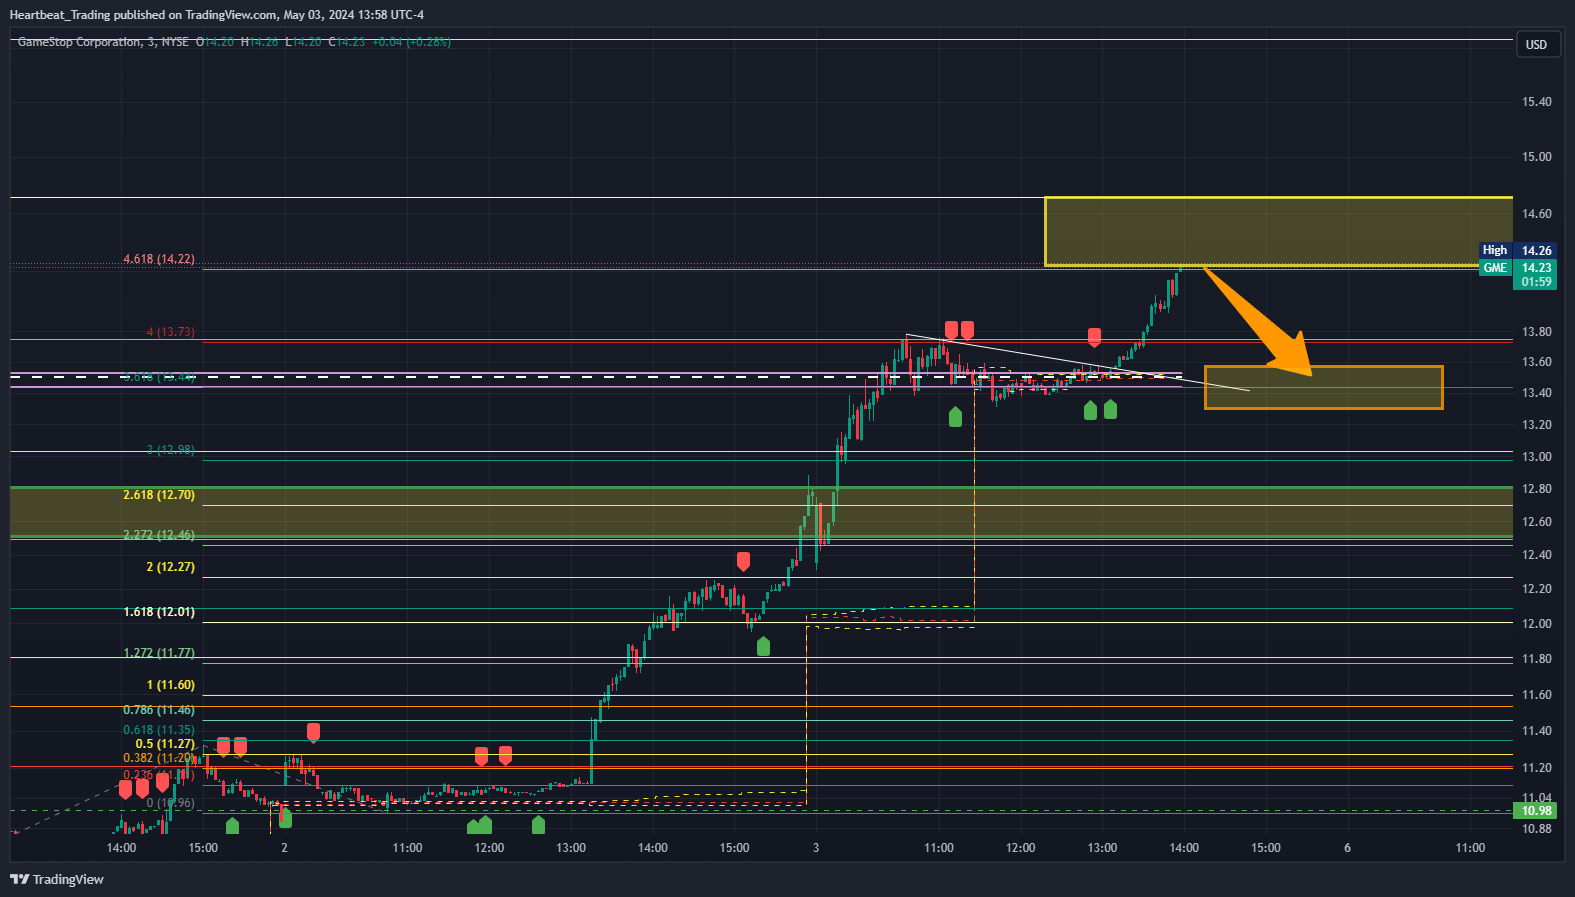Image resolution: width=1575 pixels, height=897 pixels.
Task: Click the red sell marker above the 2 (12.27) level
Action: pos(743,561)
